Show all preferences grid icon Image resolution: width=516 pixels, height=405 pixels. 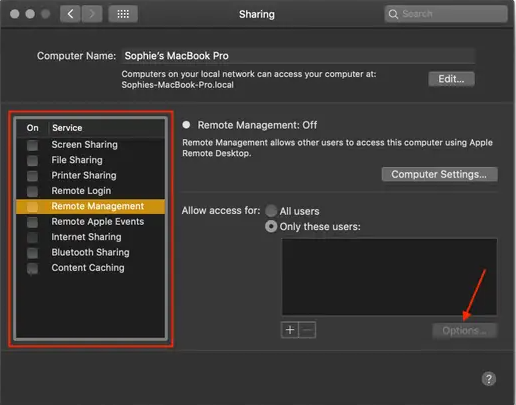123,14
